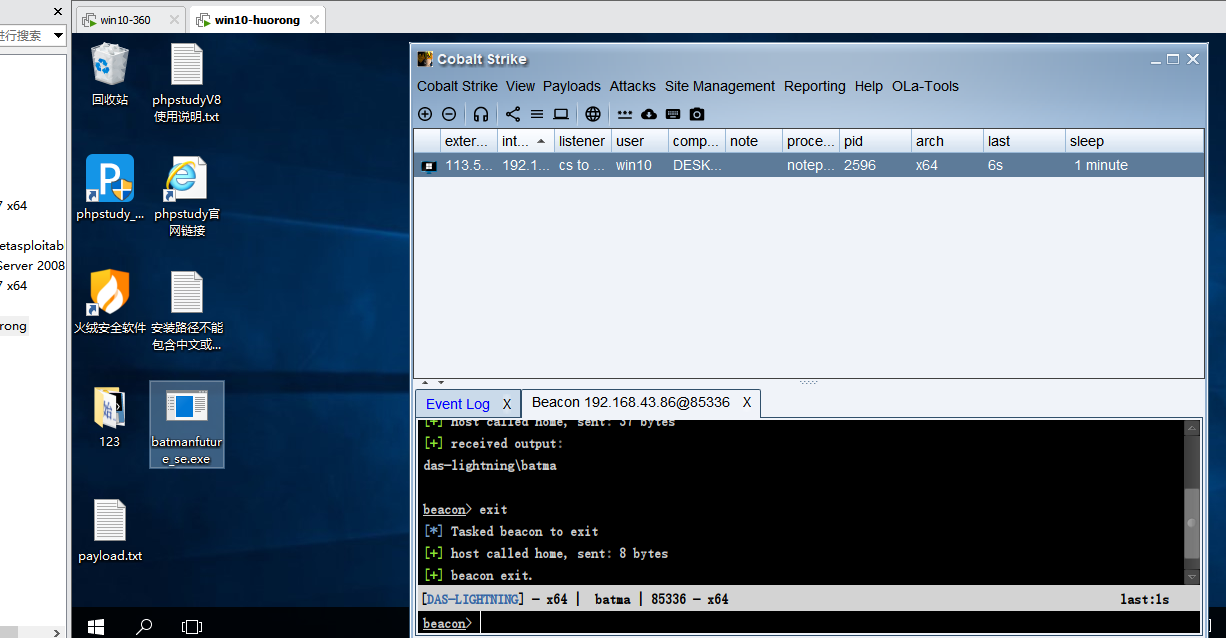Viewport: 1226px width, 638px height.
Task: Sort sessions by listener column header
Action: [x=582, y=141]
